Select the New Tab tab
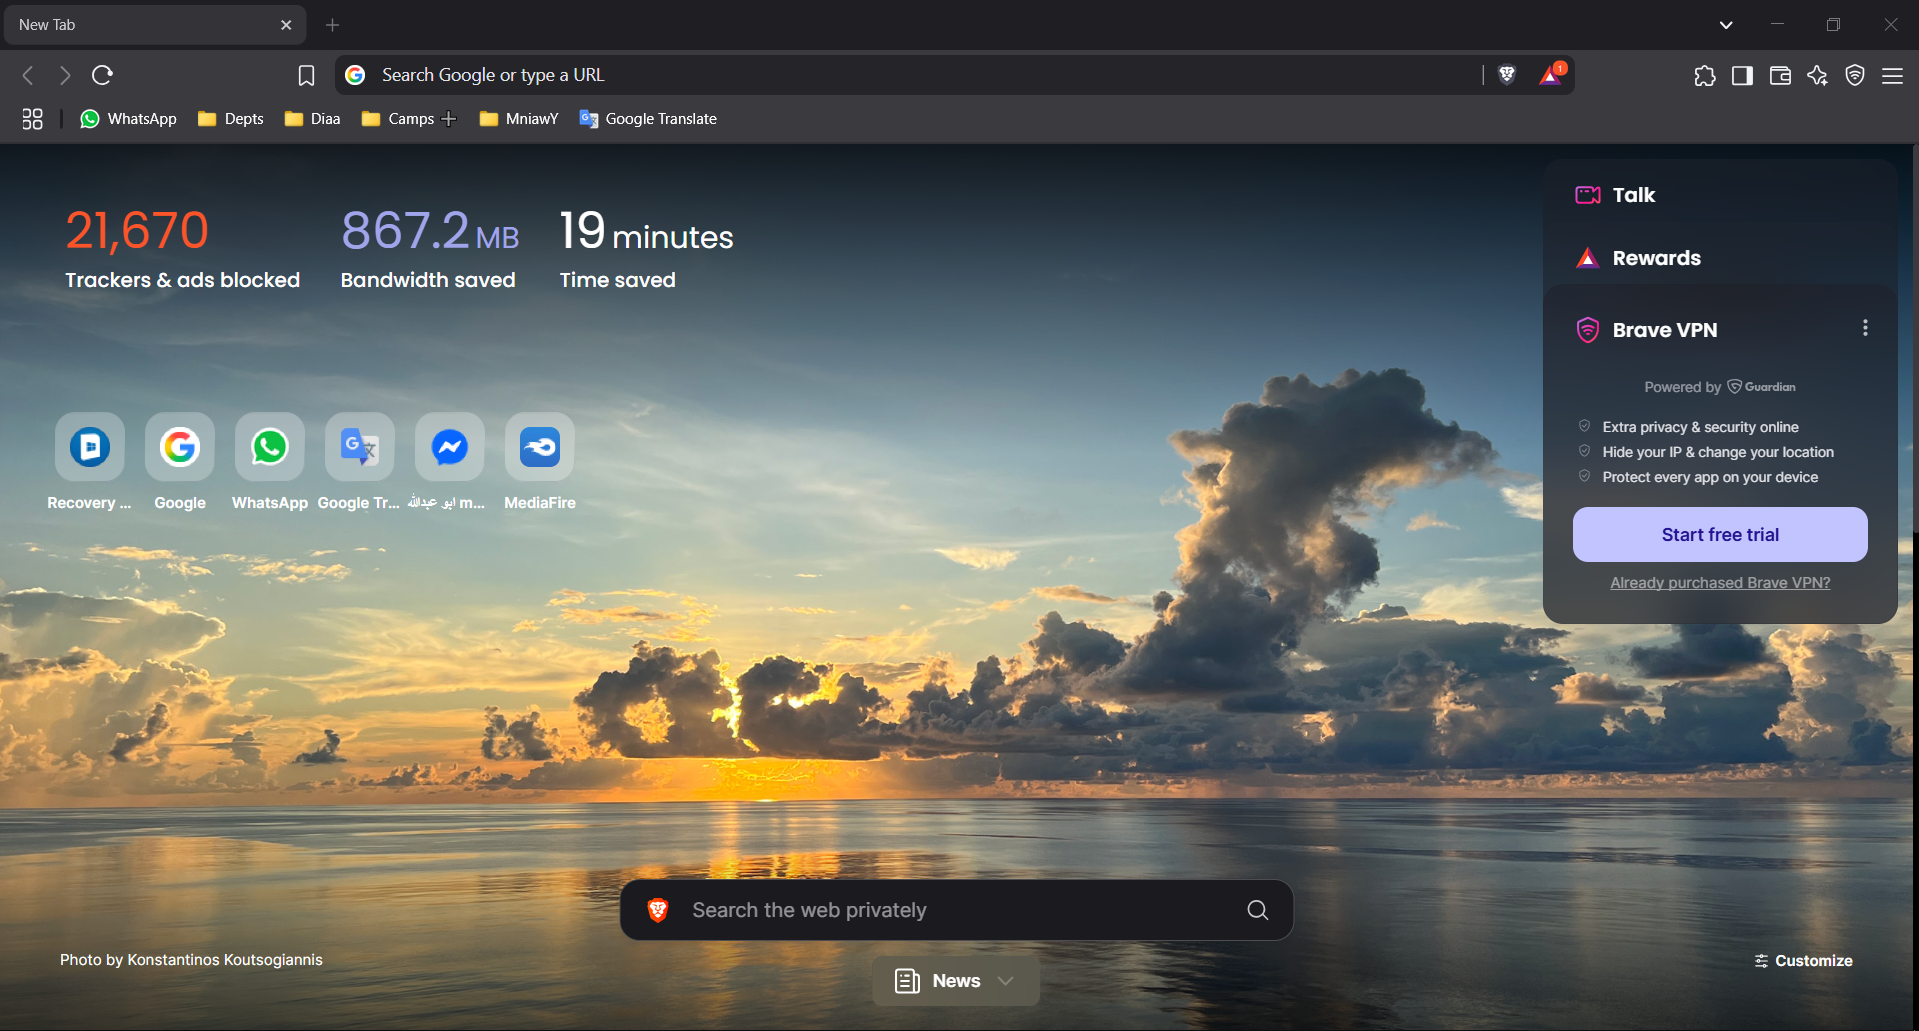The width and height of the screenshot is (1919, 1031). (x=153, y=25)
